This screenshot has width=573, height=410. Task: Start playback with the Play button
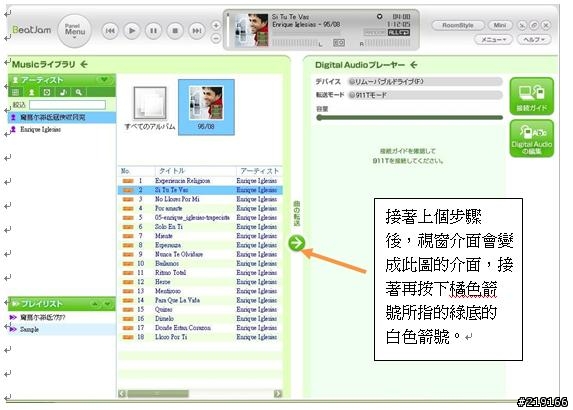(132, 31)
